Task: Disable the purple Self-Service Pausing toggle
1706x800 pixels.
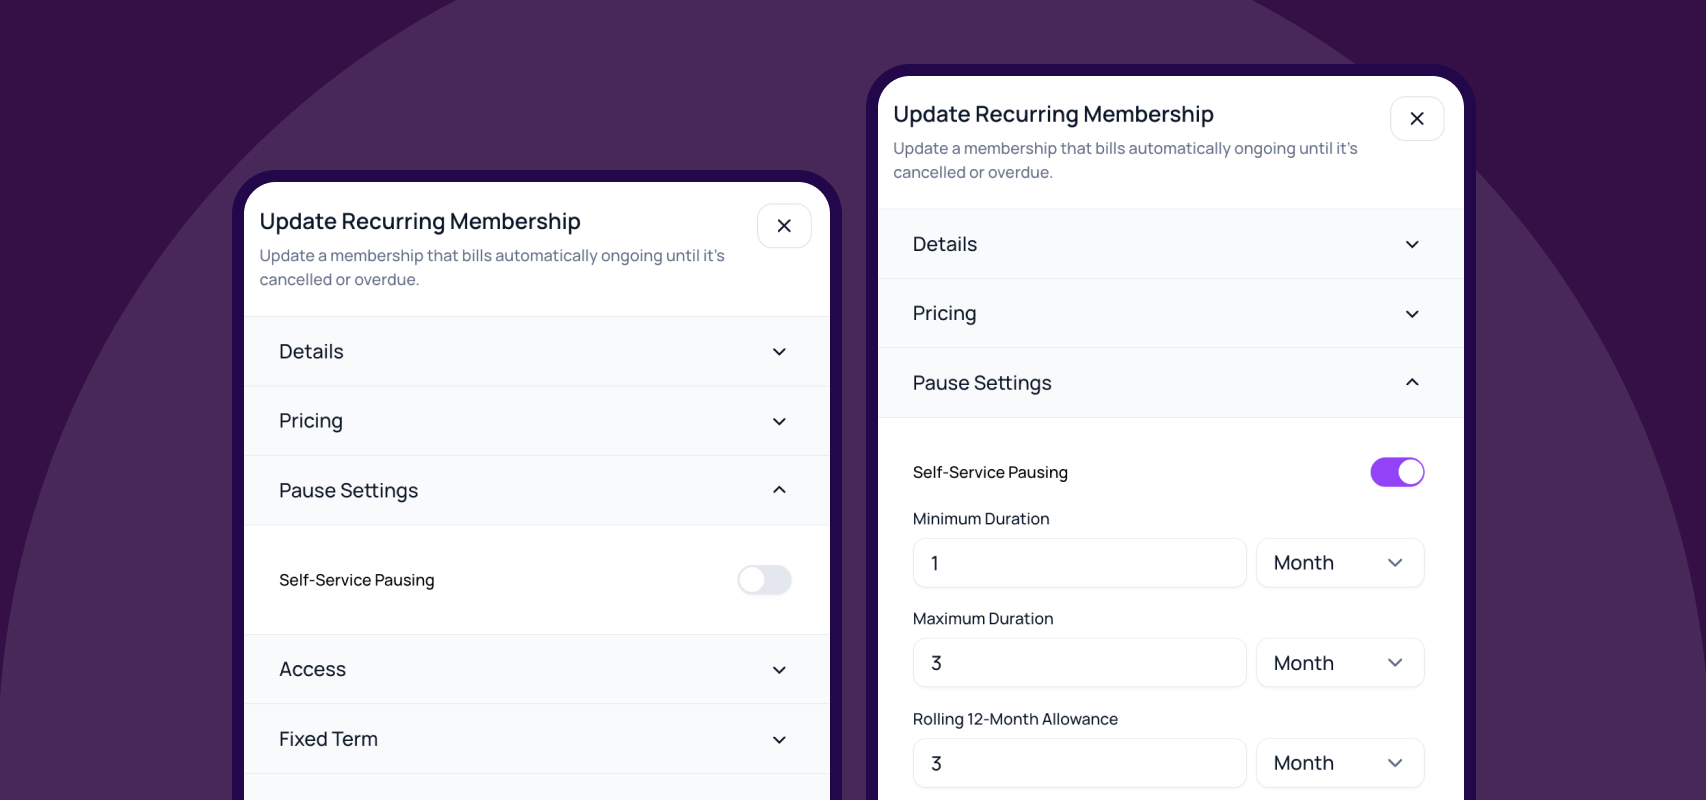Action: click(1397, 472)
